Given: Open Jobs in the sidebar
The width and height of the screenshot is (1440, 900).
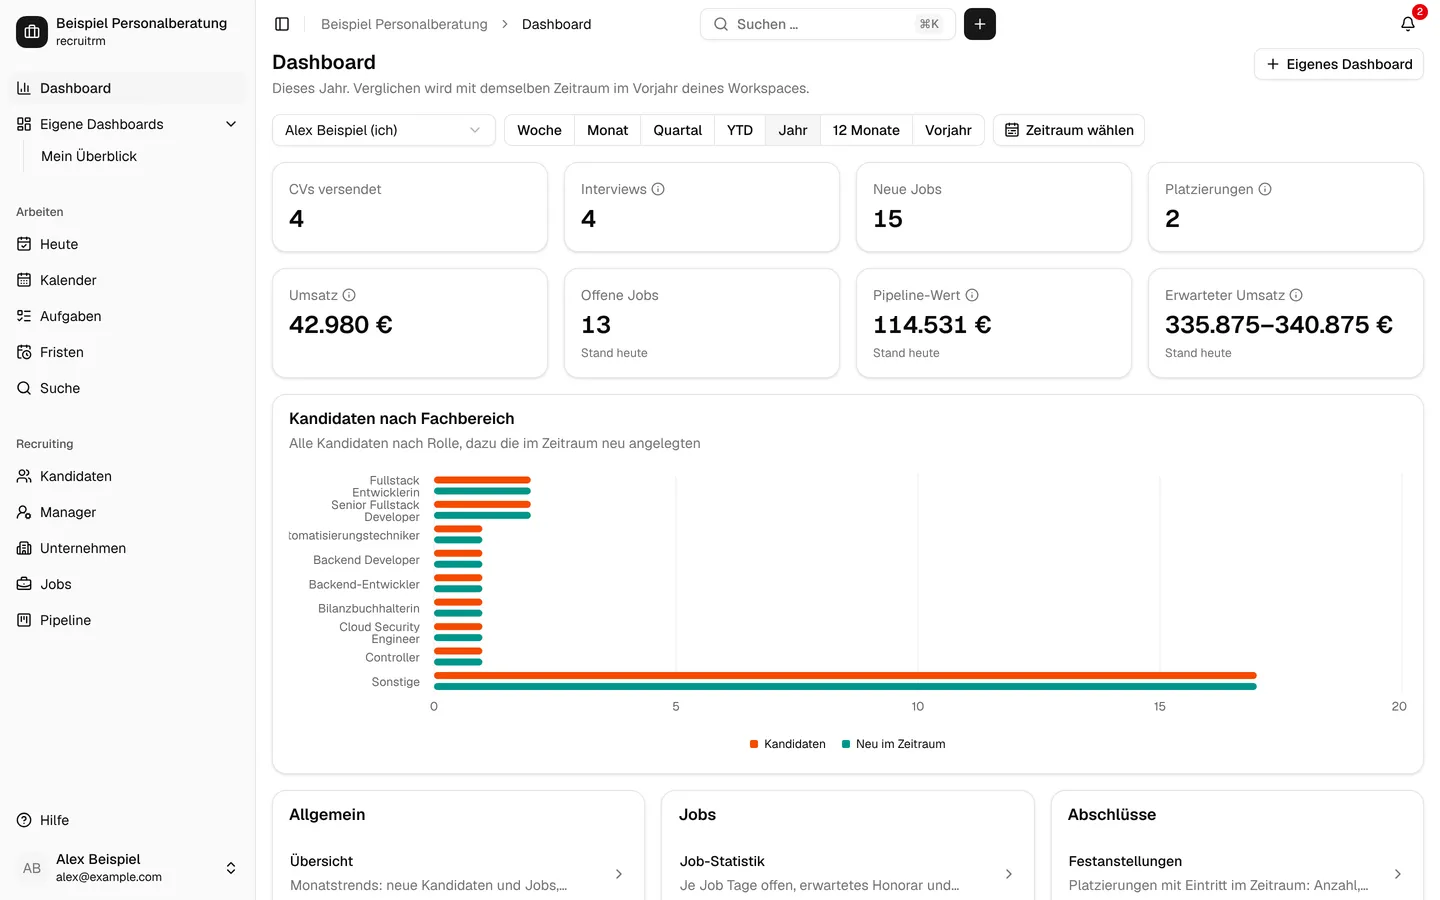Looking at the screenshot, I should click(126, 584).
